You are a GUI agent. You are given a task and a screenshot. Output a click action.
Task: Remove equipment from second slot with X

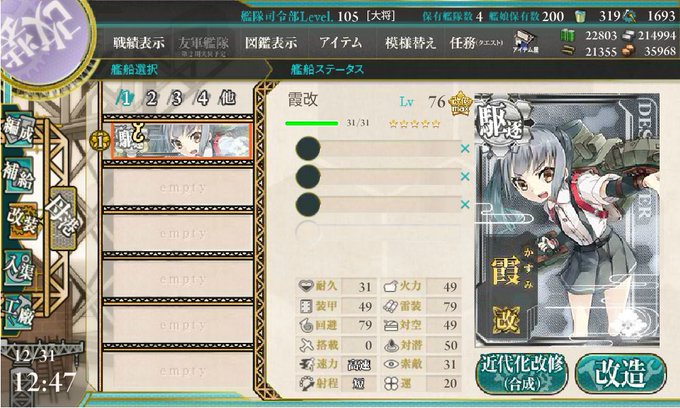(465, 176)
